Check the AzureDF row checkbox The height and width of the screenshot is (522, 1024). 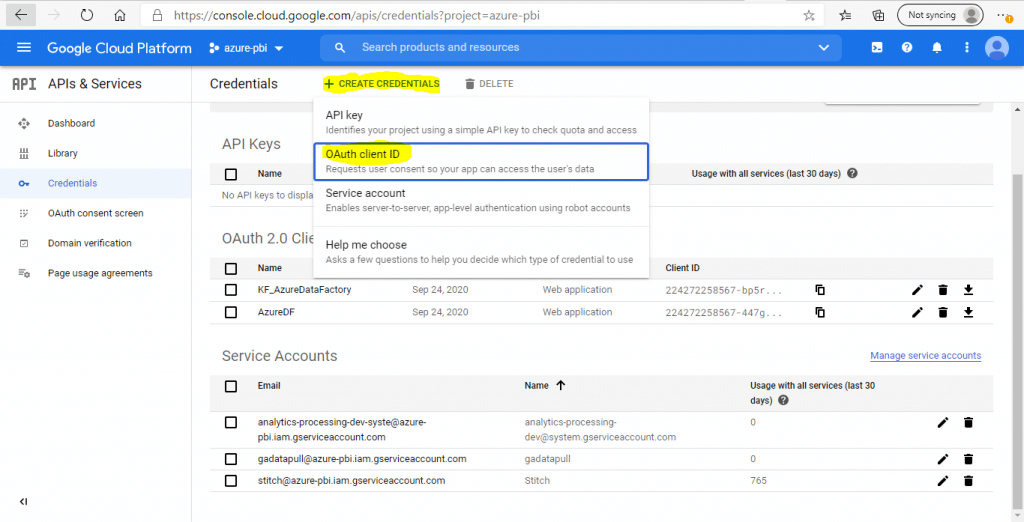[x=231, y=312]
